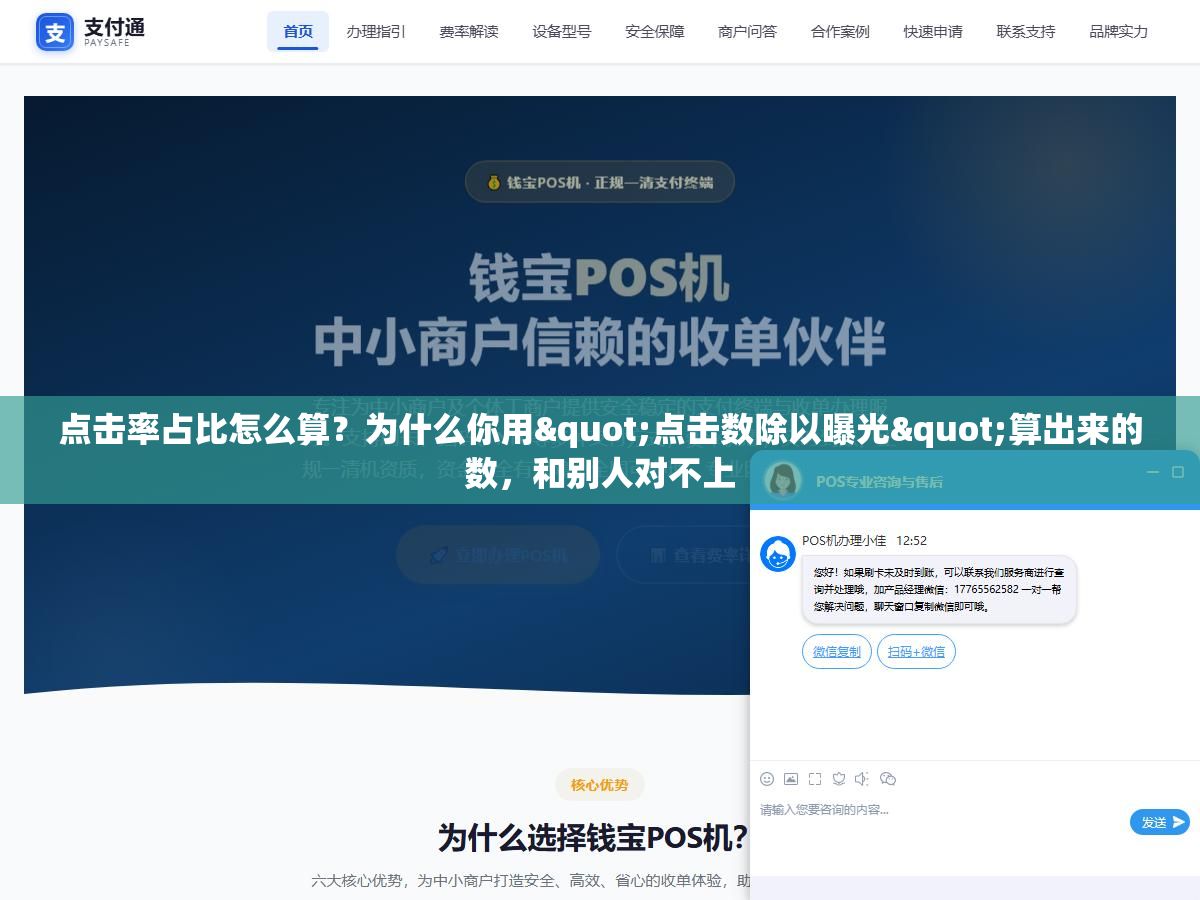Go to the 快速申请 page
This screenshot has width=1200, height=900.
coord(933,32)
